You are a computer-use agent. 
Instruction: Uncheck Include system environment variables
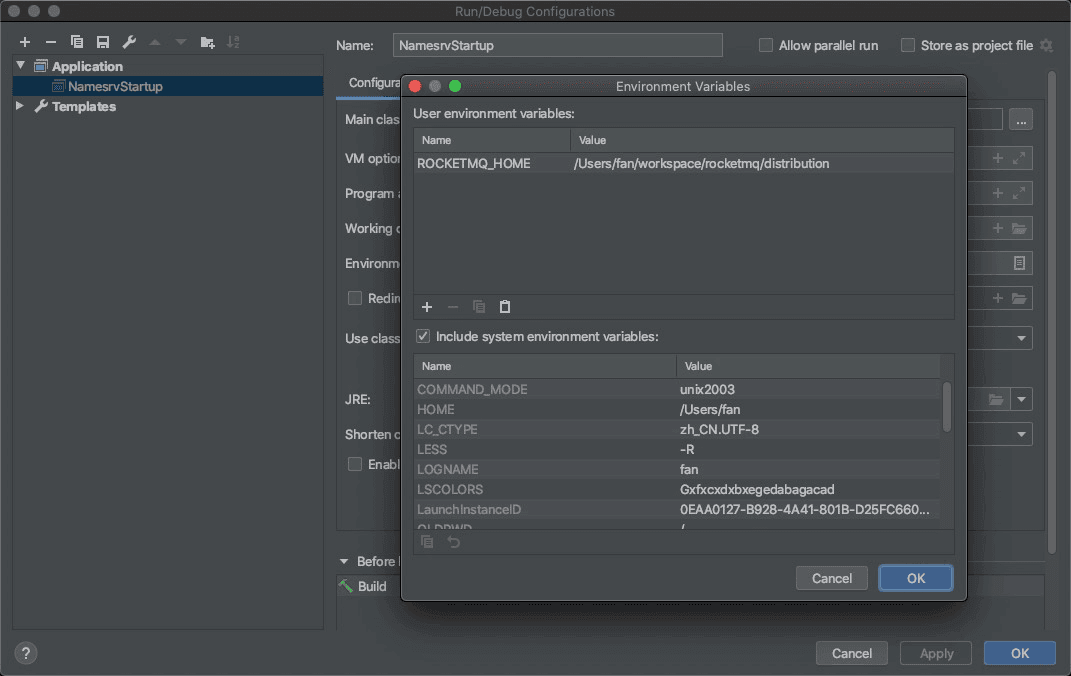423,337
